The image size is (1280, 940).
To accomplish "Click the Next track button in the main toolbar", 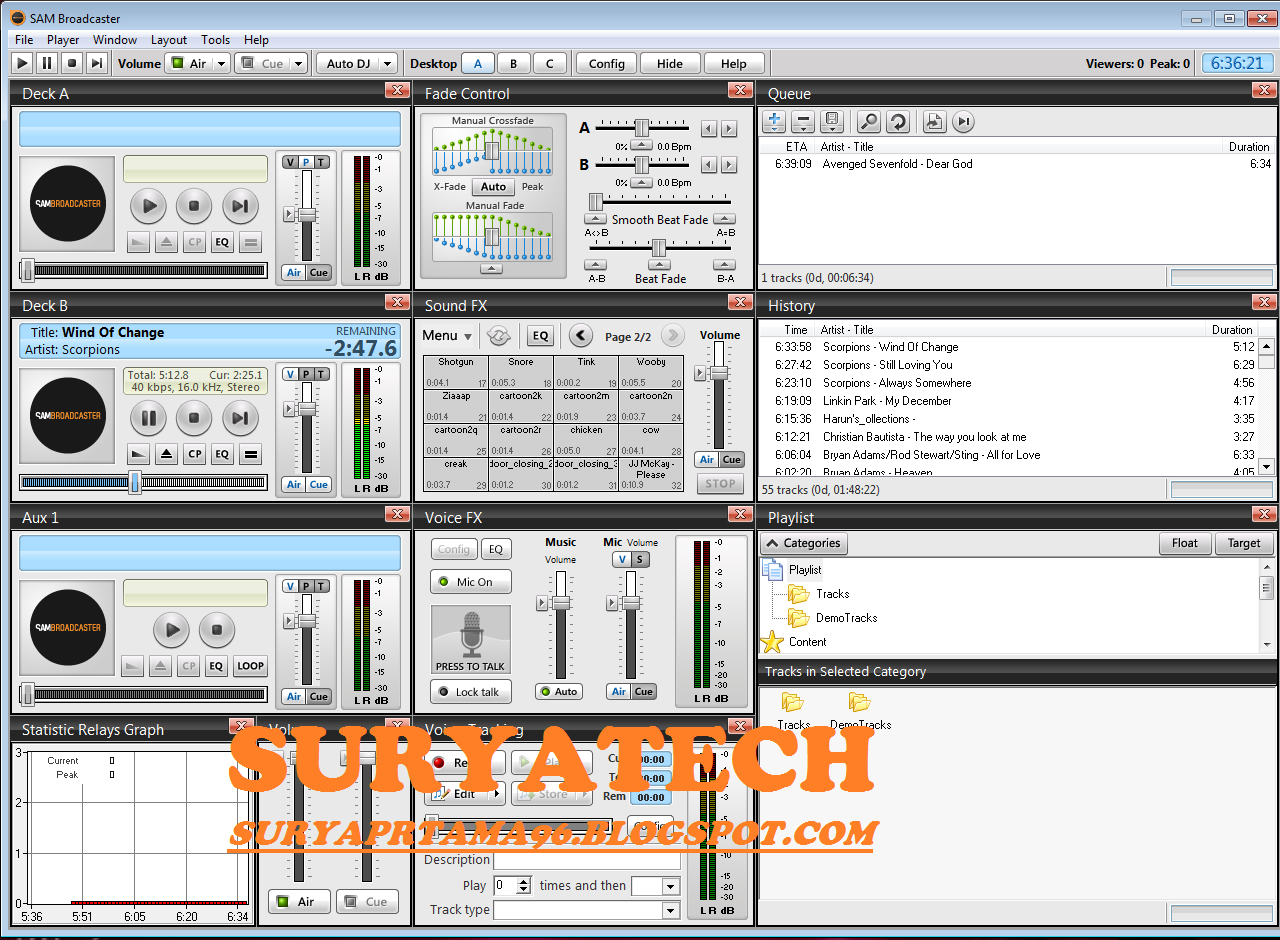I will tap(97, 63).
